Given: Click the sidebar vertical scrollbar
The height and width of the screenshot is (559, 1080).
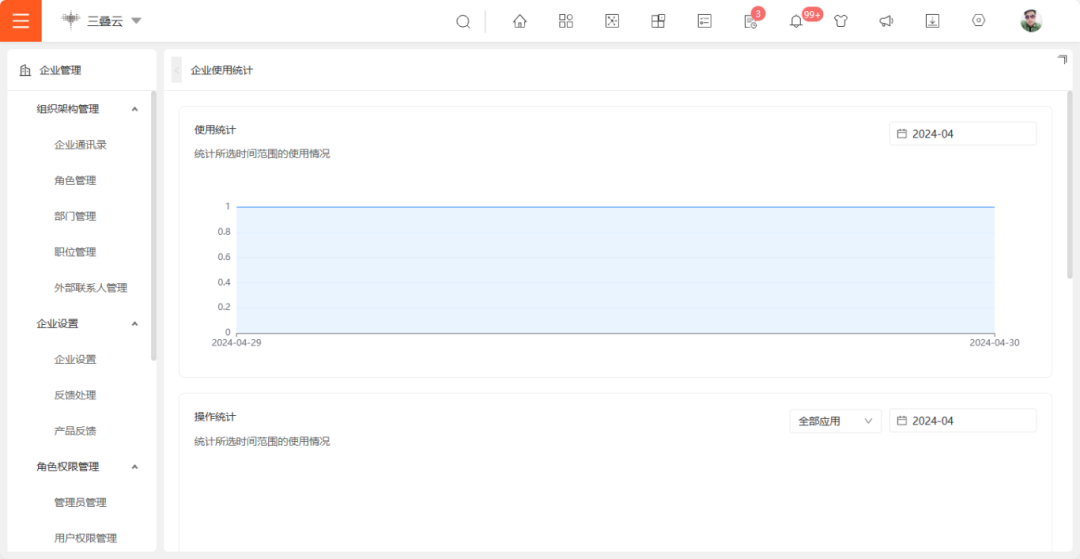Looking at the screenshot, I should [154, 226].
